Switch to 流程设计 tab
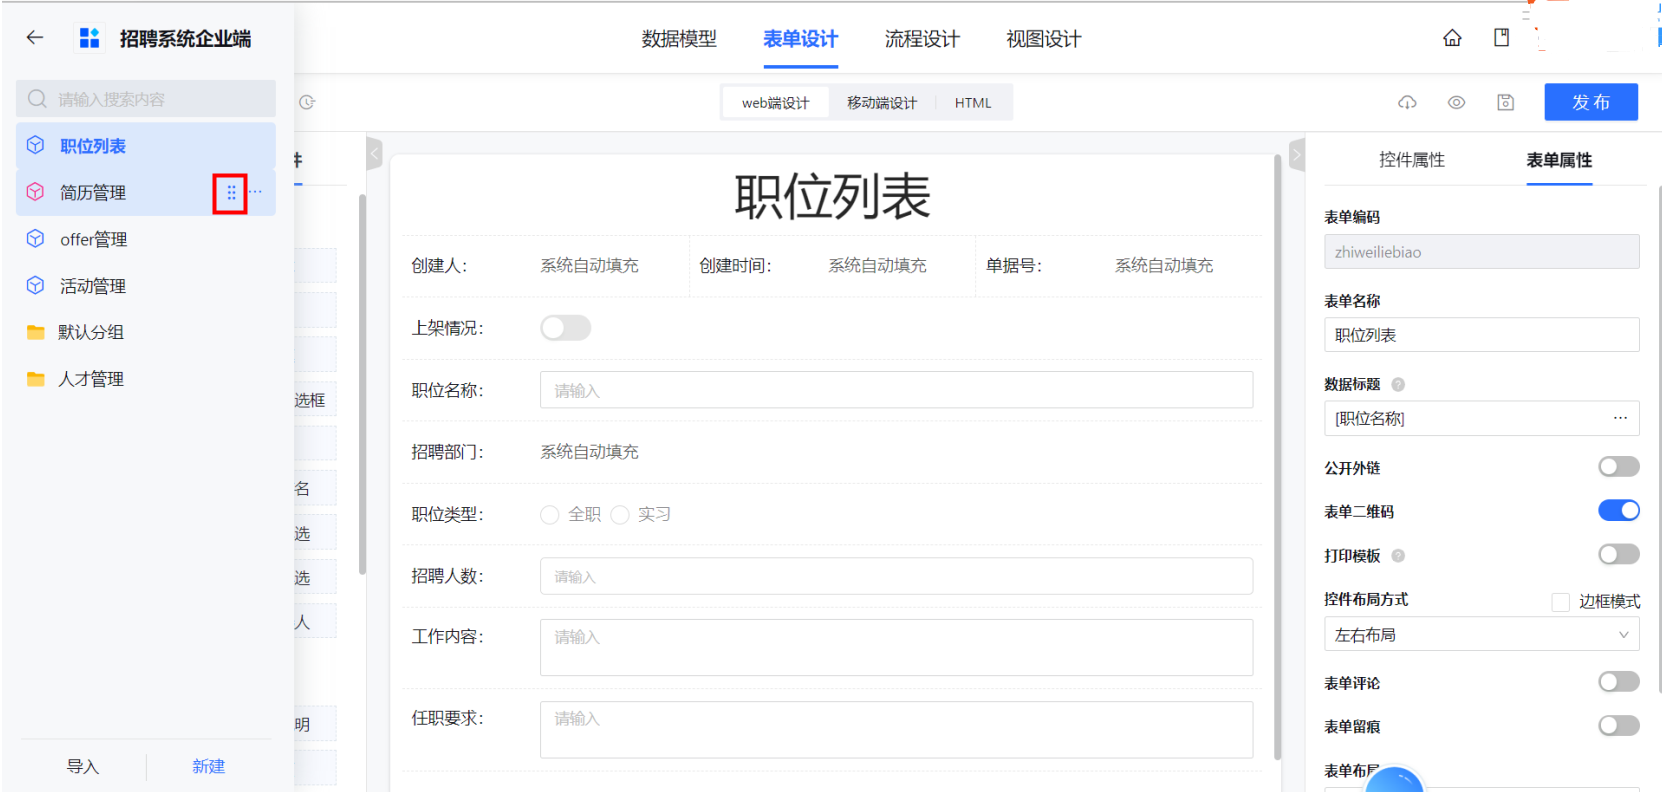Image resolution: width=1662 pixels, height=792 pixels. click(x=922, y=39)
